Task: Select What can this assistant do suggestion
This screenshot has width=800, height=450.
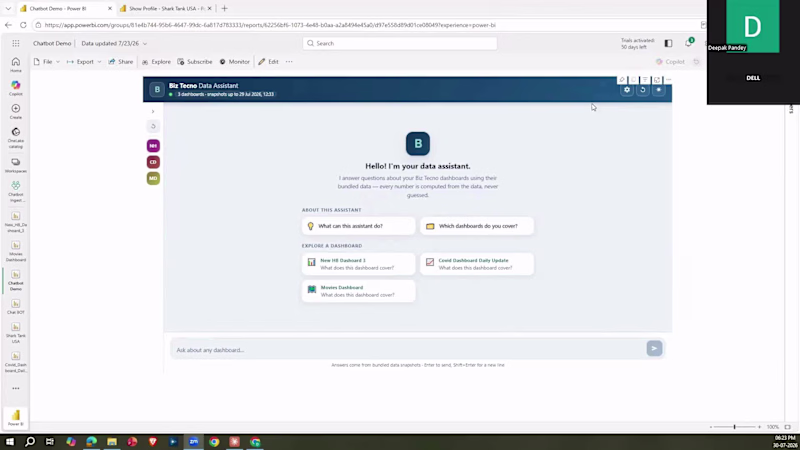Action: (359, 226)
